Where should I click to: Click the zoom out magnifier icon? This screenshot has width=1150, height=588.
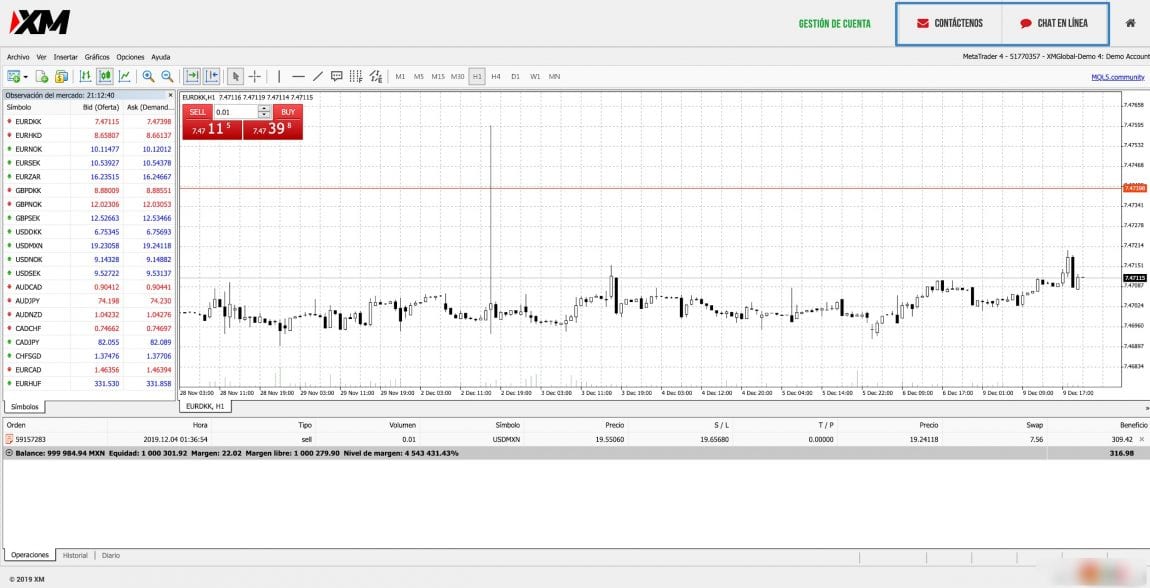[x=167, y=76]
